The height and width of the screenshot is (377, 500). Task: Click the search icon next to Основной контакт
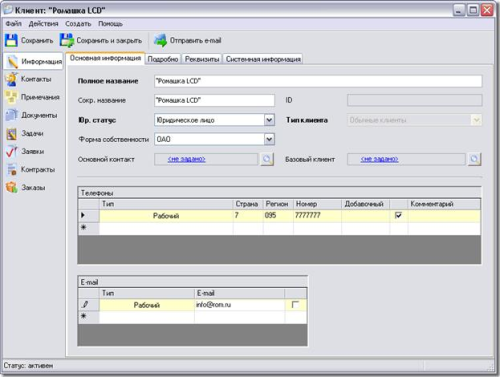point(267,159)
